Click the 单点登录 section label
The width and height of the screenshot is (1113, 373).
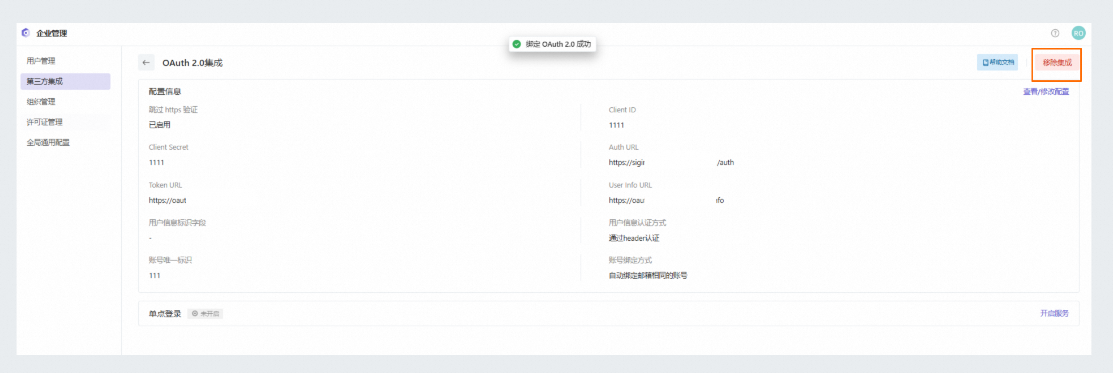click(x=165, y=313)
